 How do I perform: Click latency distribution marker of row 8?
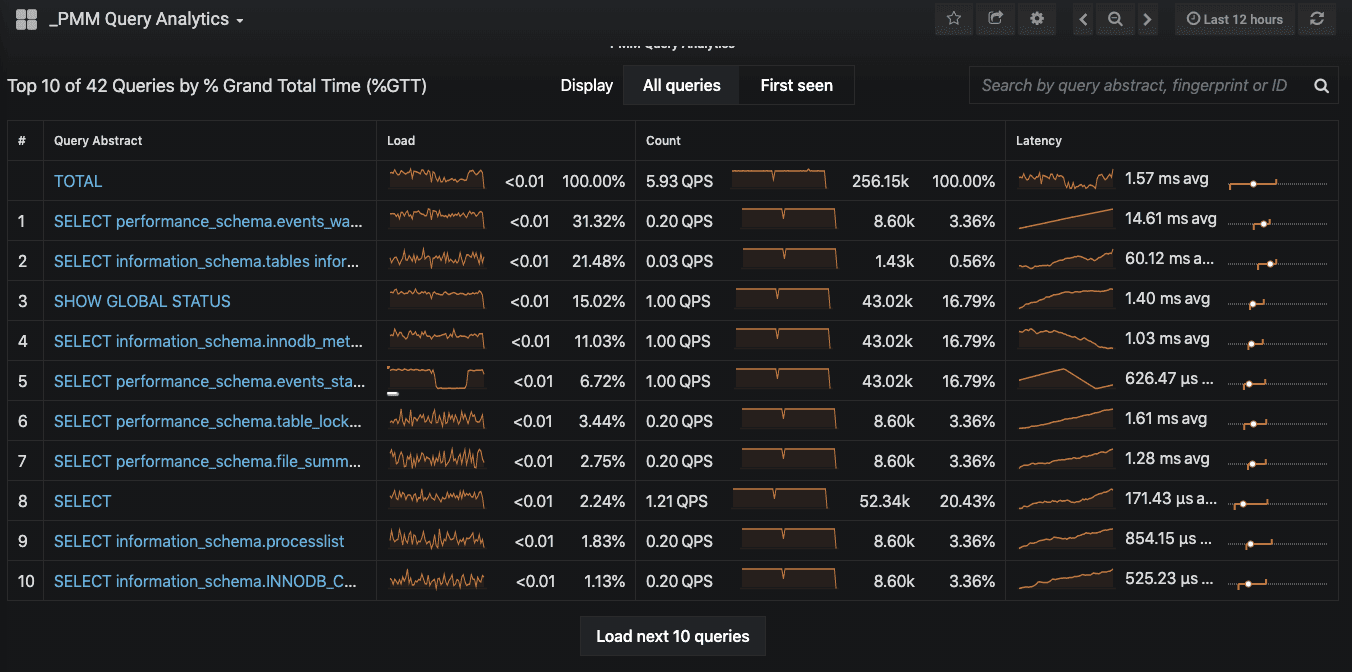(x=1242, y=504)
